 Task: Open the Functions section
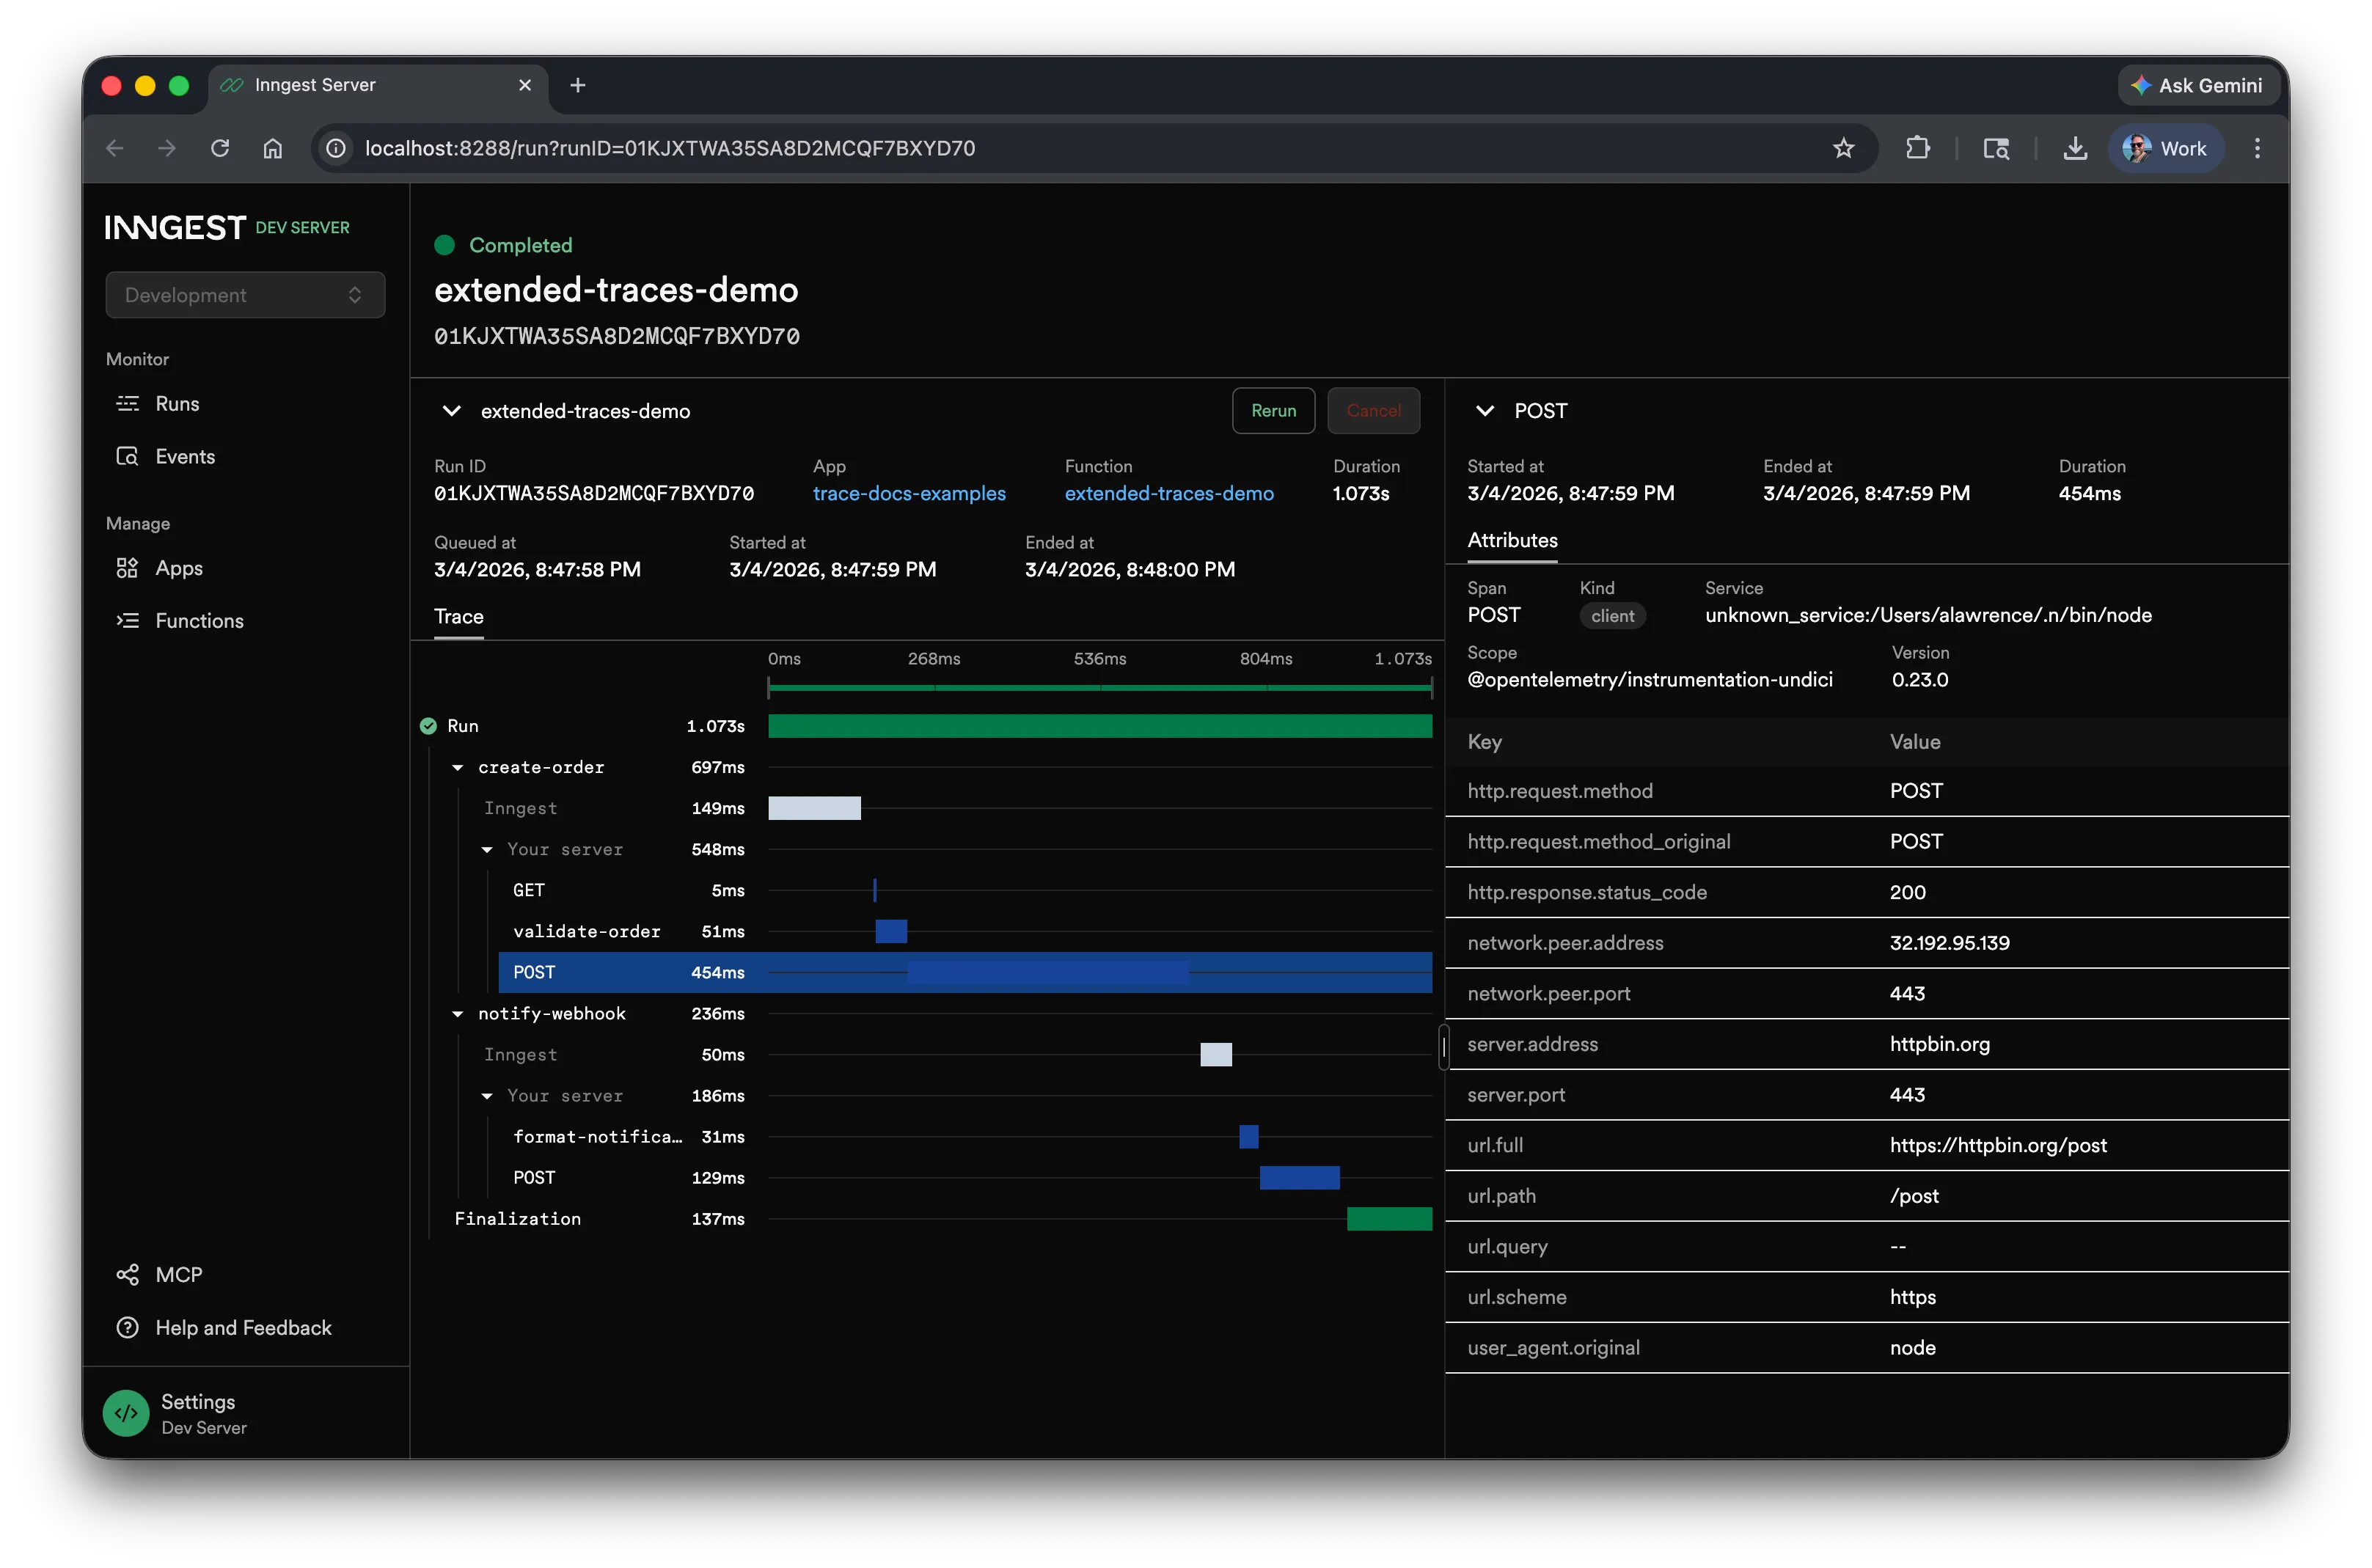tap(199, 620)
